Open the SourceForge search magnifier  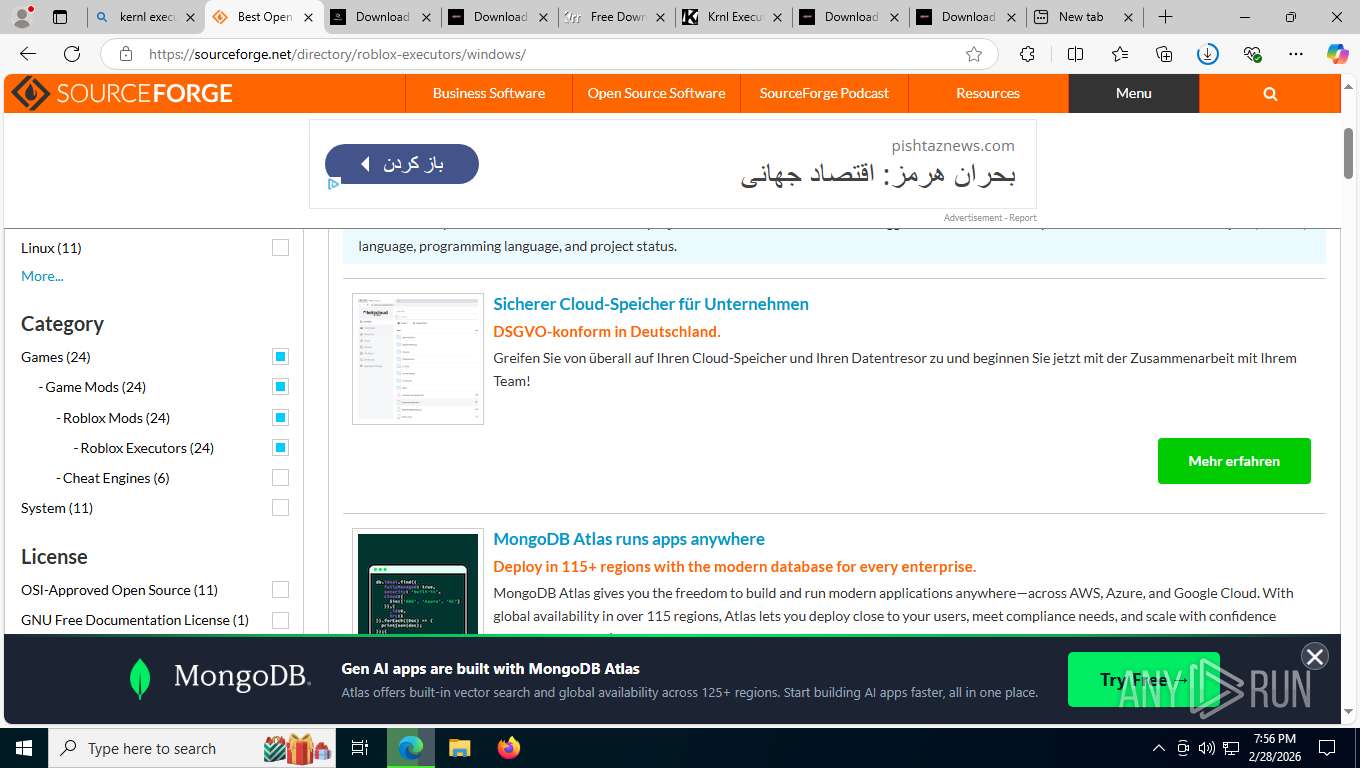tap(1270, 93)
